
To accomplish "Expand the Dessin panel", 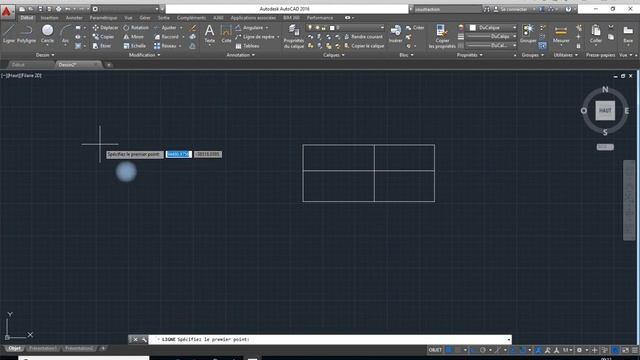I will [45, 55].
